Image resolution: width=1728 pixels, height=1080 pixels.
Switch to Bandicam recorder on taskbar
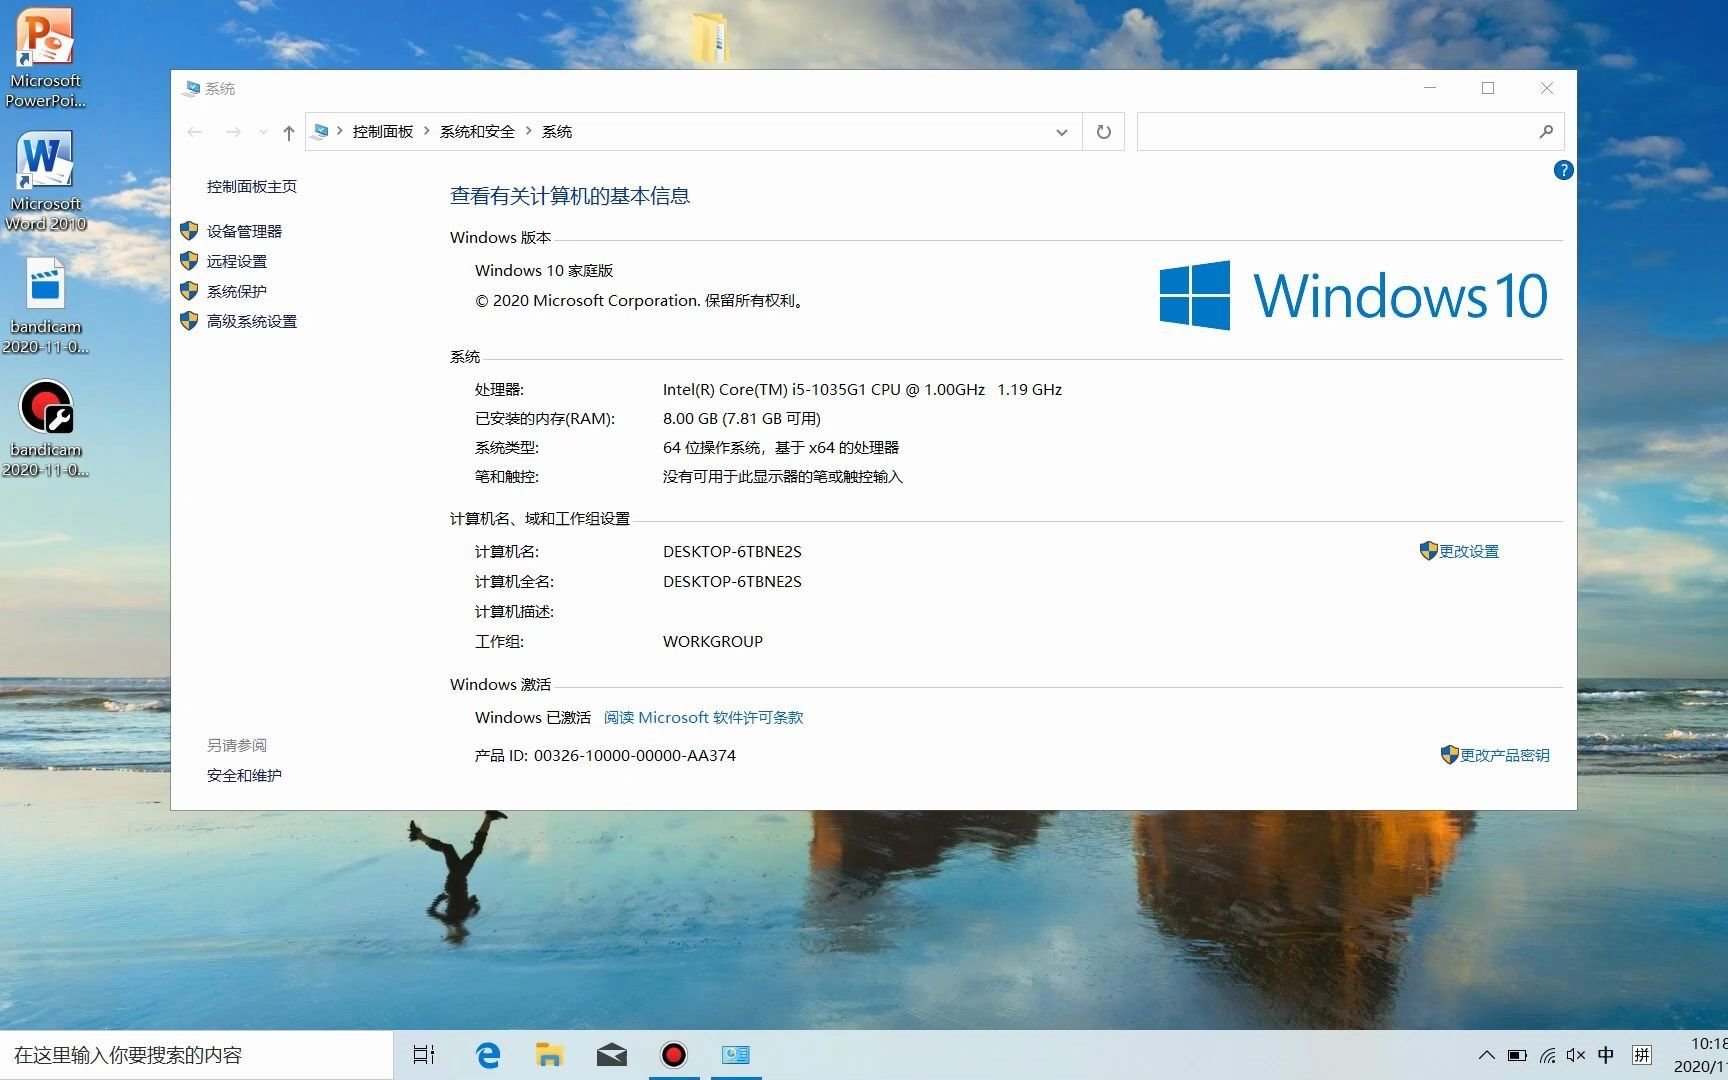click(x=674, y=1055)
